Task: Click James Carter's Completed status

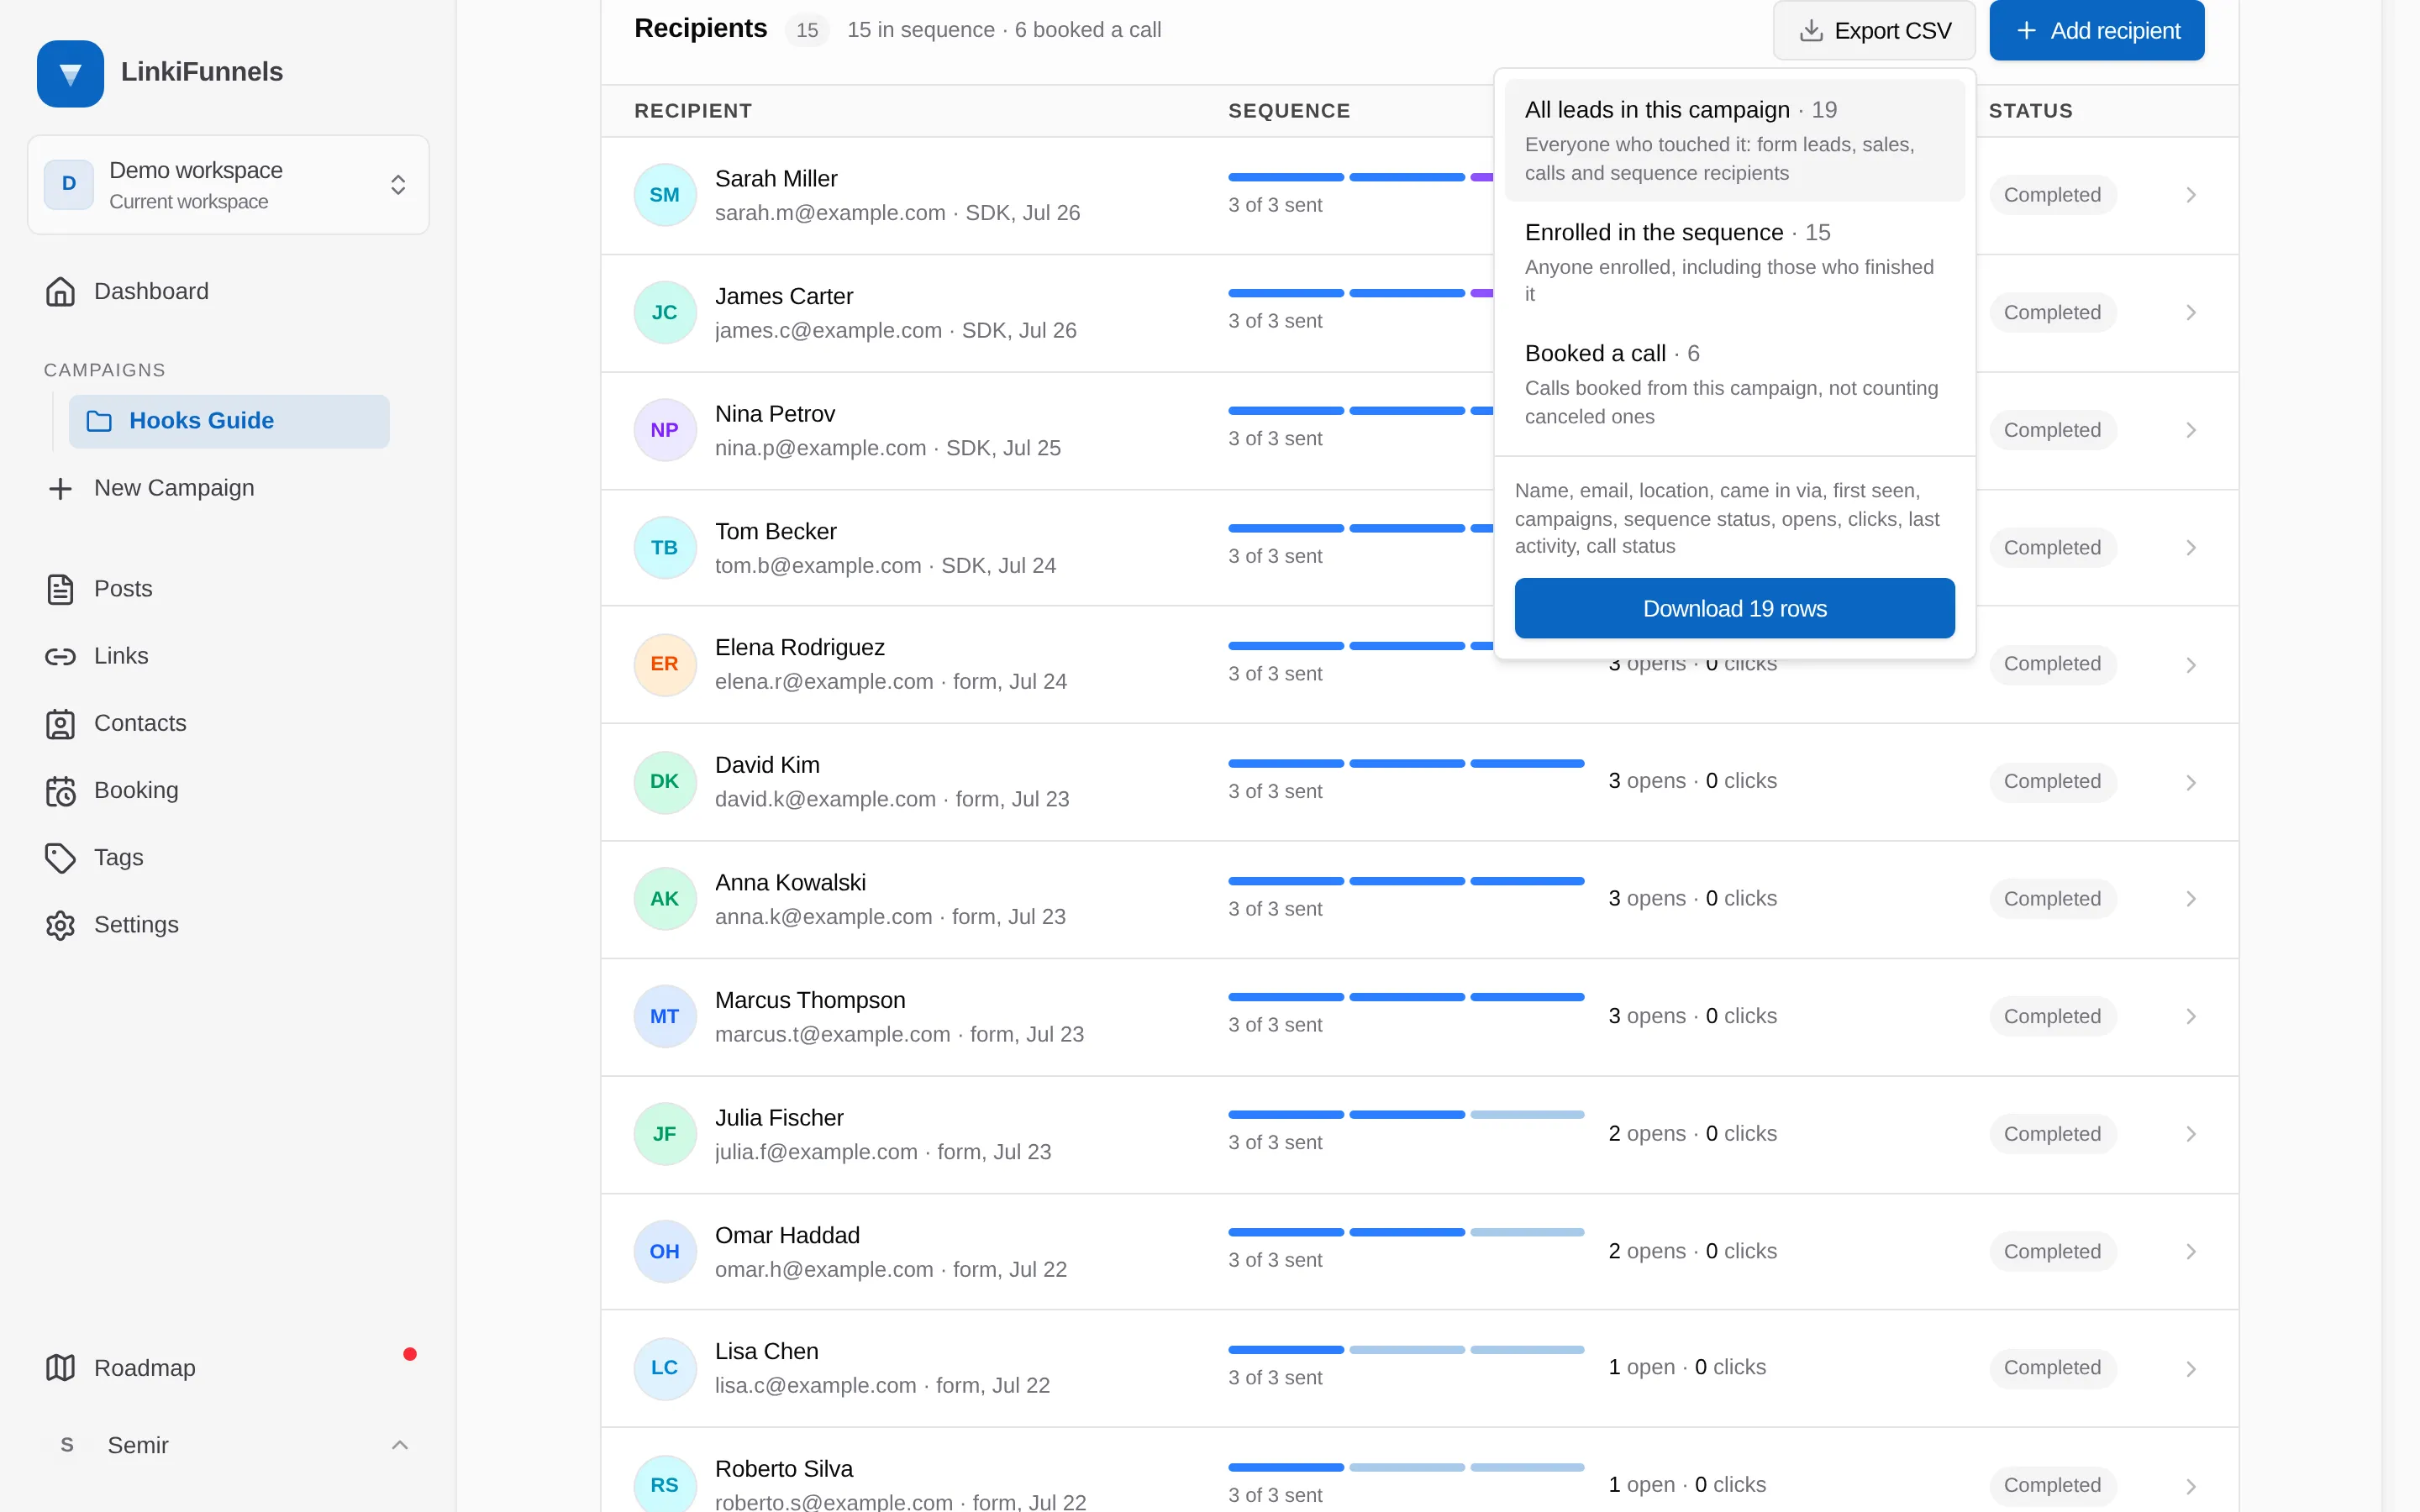Action: click(x=2052, y=313)
